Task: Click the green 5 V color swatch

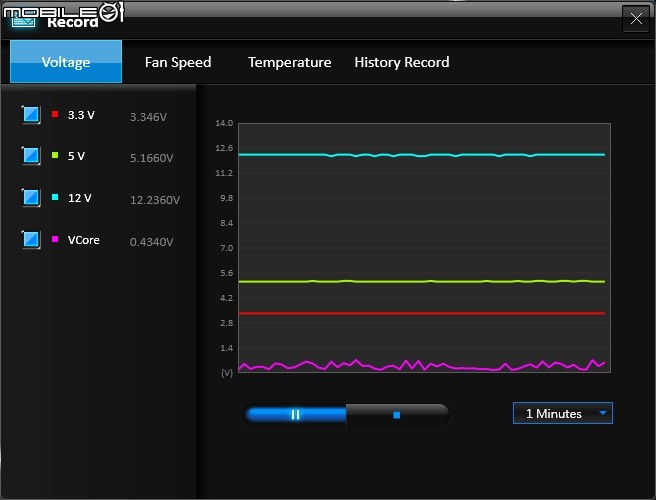Action: click(55, 155)
